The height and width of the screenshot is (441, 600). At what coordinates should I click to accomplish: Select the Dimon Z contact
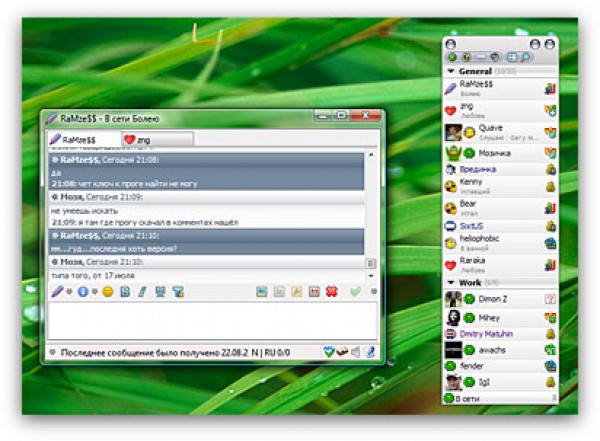500,299
